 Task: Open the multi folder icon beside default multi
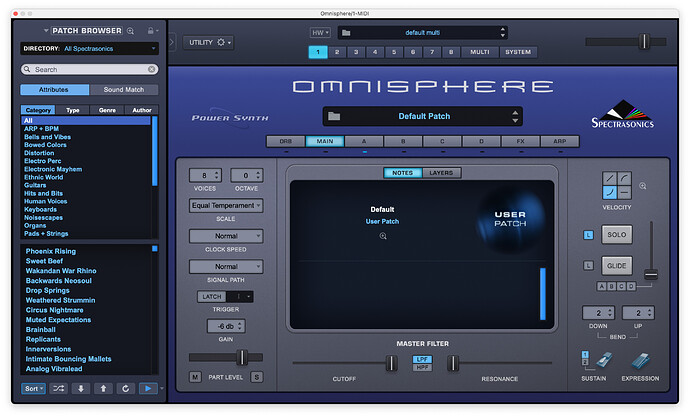point(346,33)
